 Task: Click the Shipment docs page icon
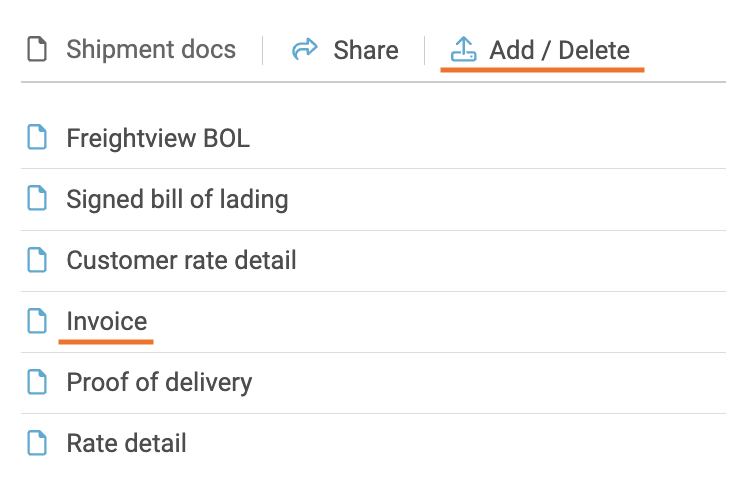(x=36, y=50)
